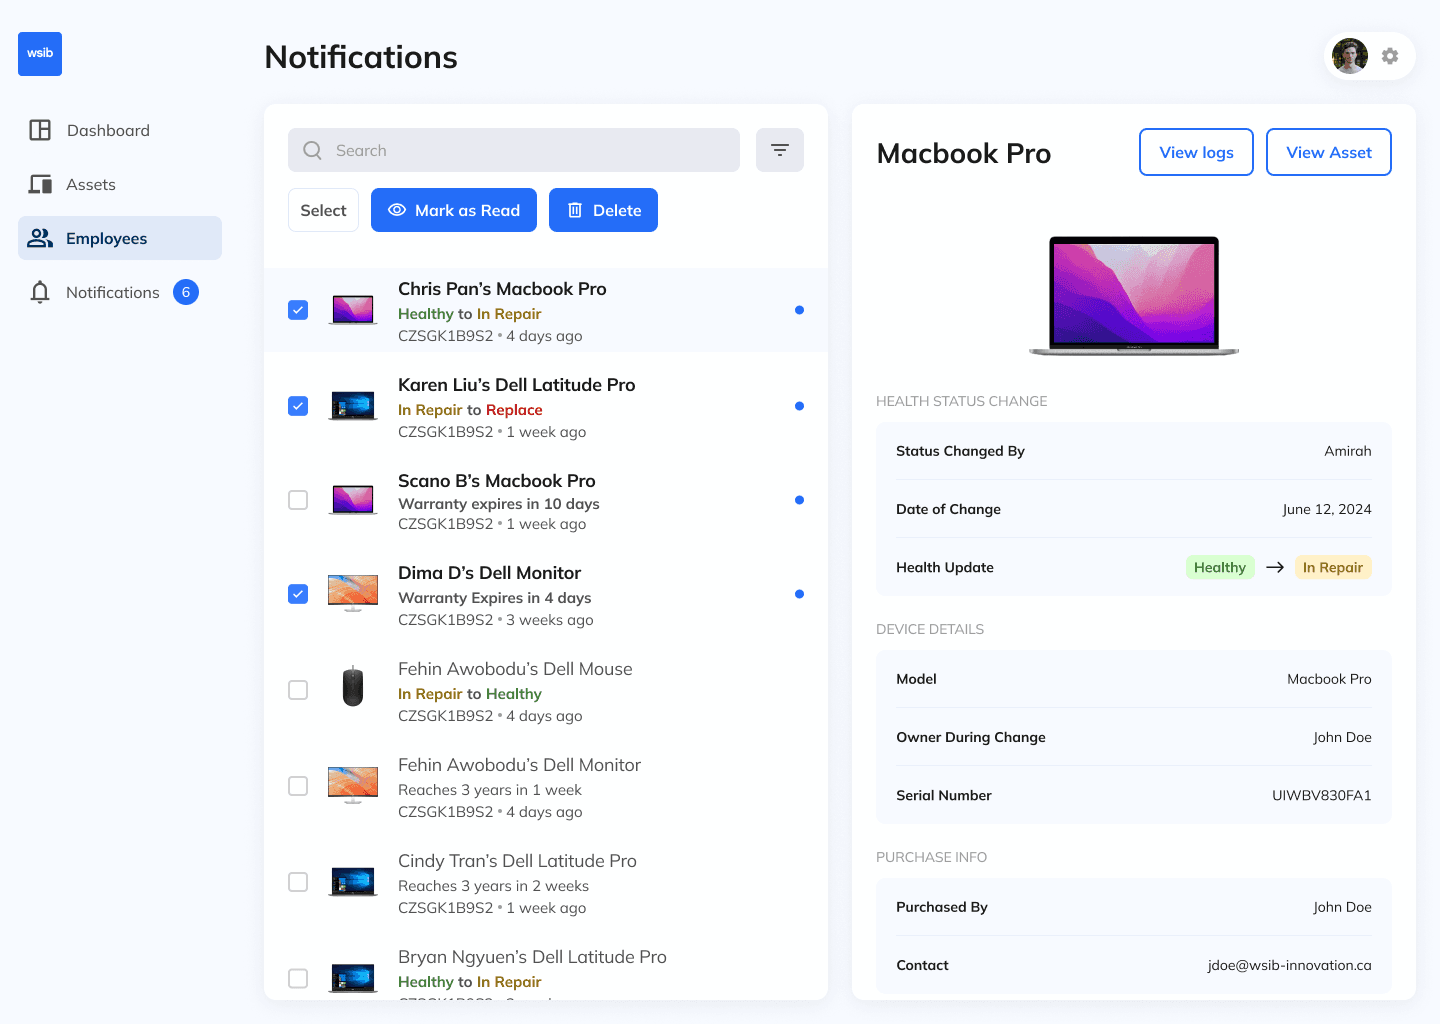Click the Notifications bell icon
This screenshot has height=1024, width=1440.
click(x=40, y=292)
